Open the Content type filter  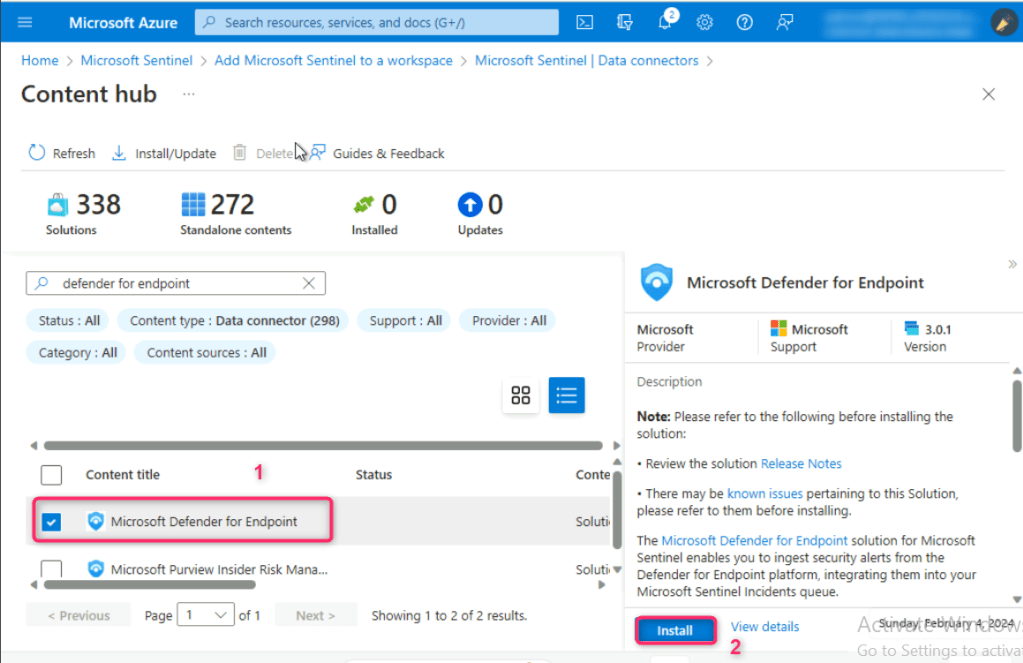[x=234, y=321]
